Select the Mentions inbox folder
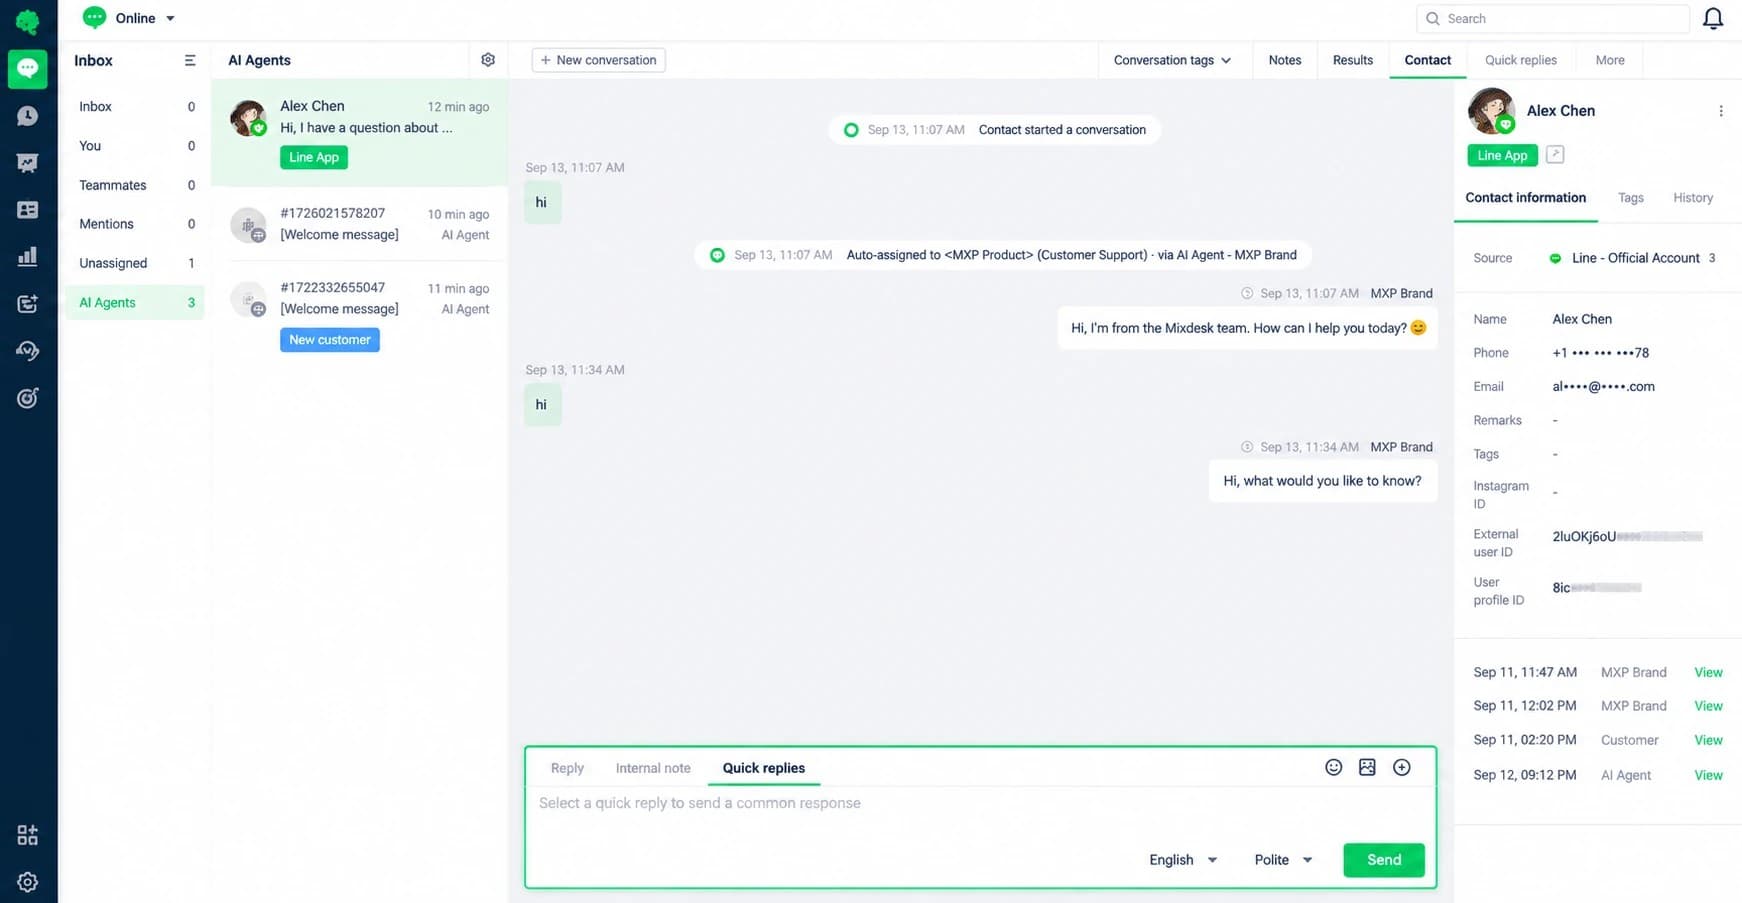 coord(135,224)
